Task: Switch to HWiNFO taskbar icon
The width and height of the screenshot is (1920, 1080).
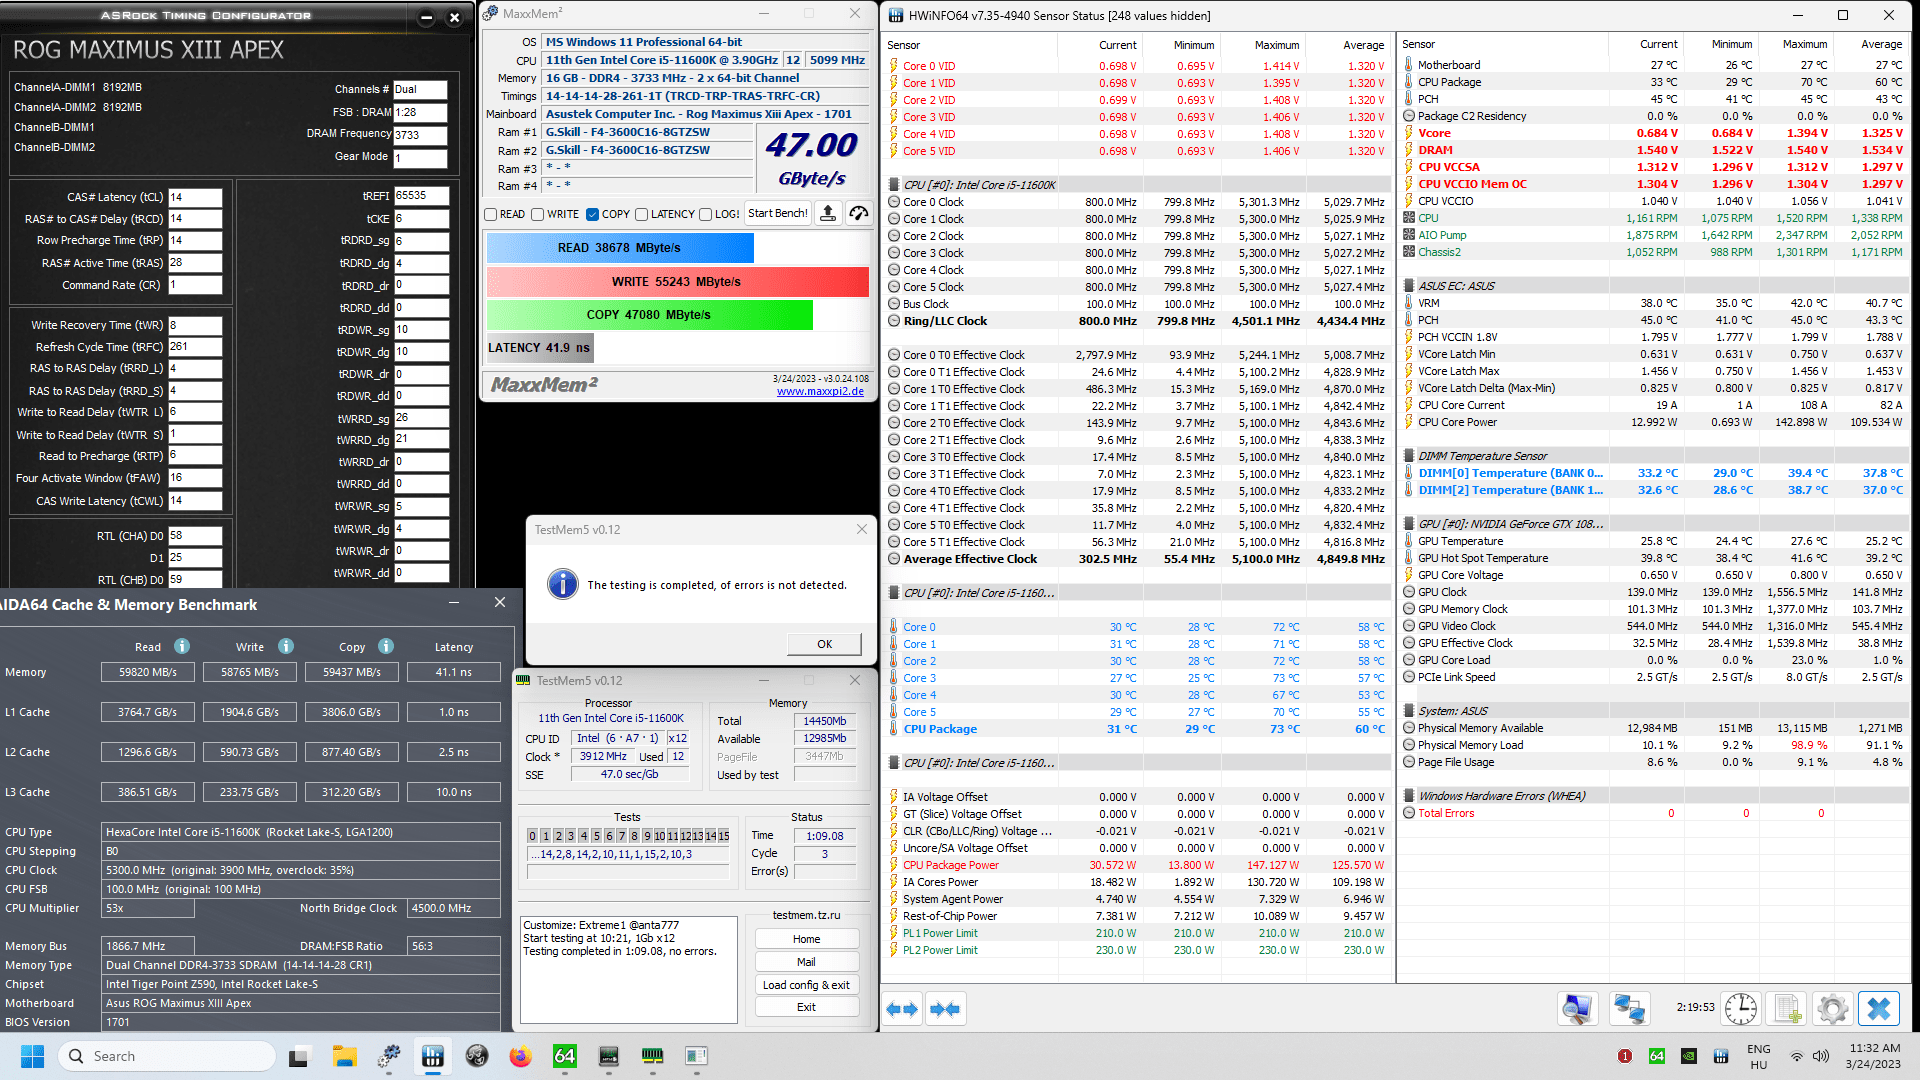Action: point(433,1056)
